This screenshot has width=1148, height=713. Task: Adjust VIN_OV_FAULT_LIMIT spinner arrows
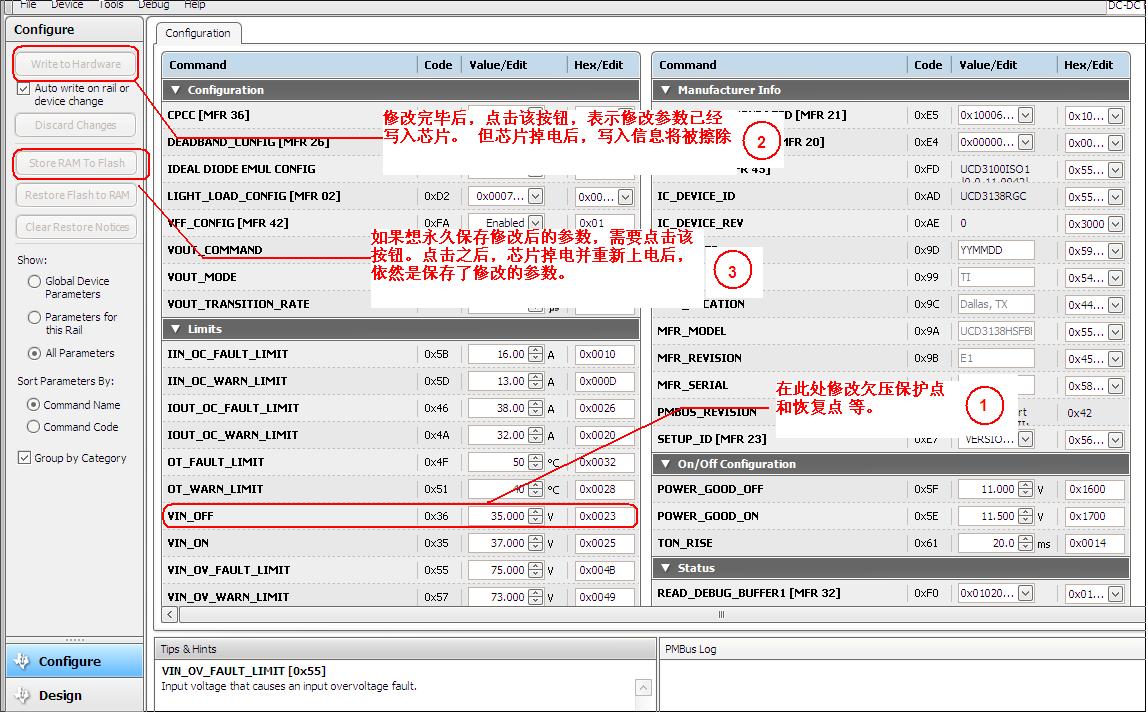536,570
